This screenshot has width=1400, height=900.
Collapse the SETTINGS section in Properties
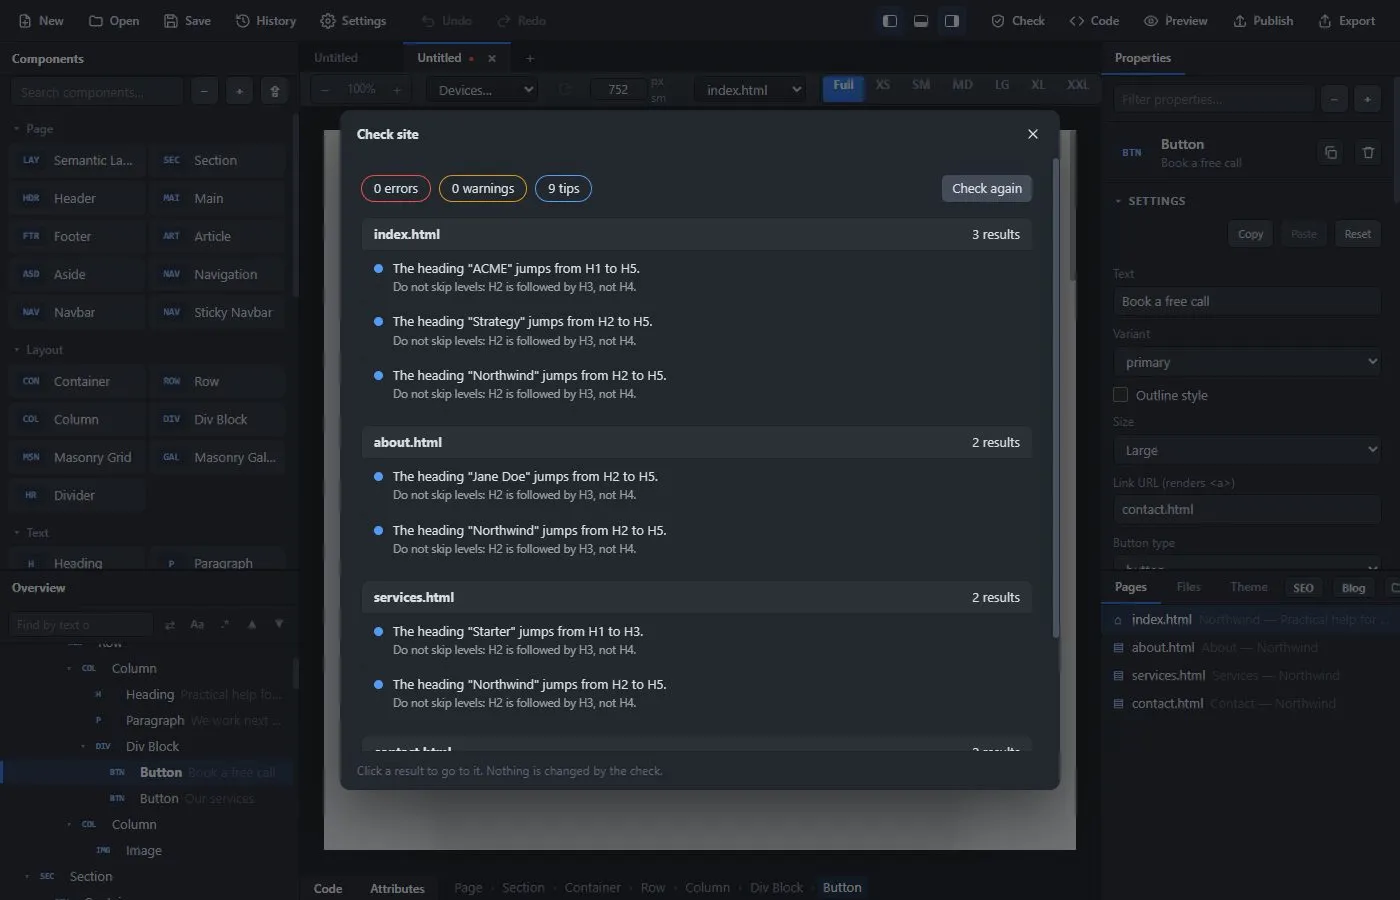(1150, 201)
